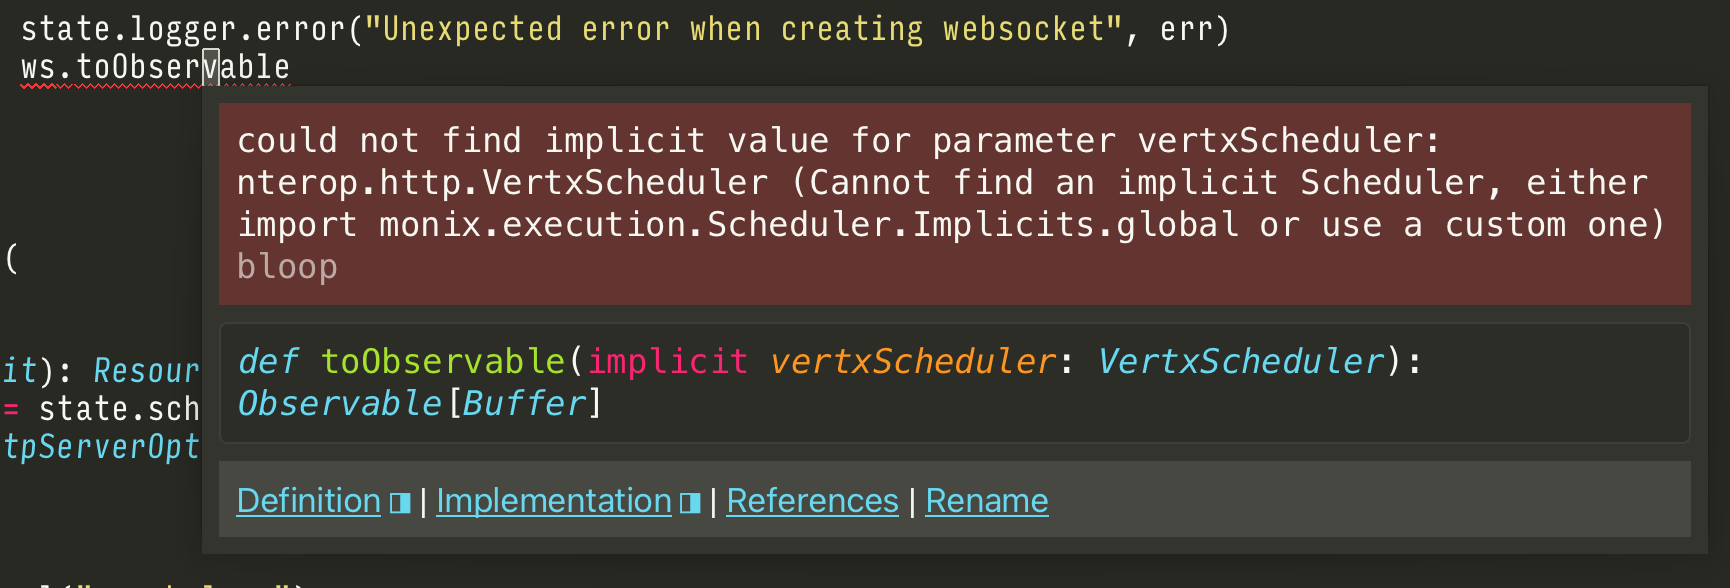Click the peek icon next to Definition
Screen dimensions: 1730x588
click(399, 503)
